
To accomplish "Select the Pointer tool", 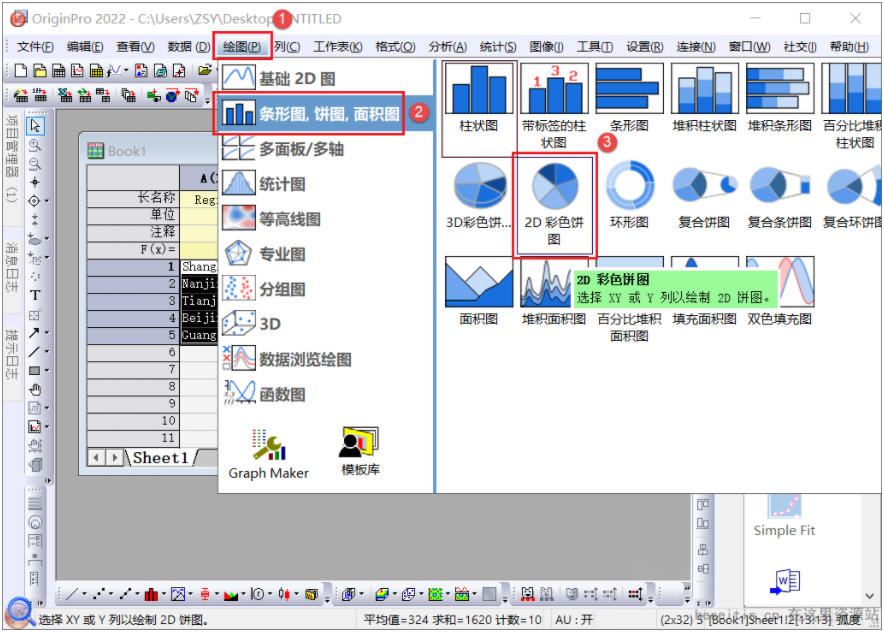I will tap(35, 125).
